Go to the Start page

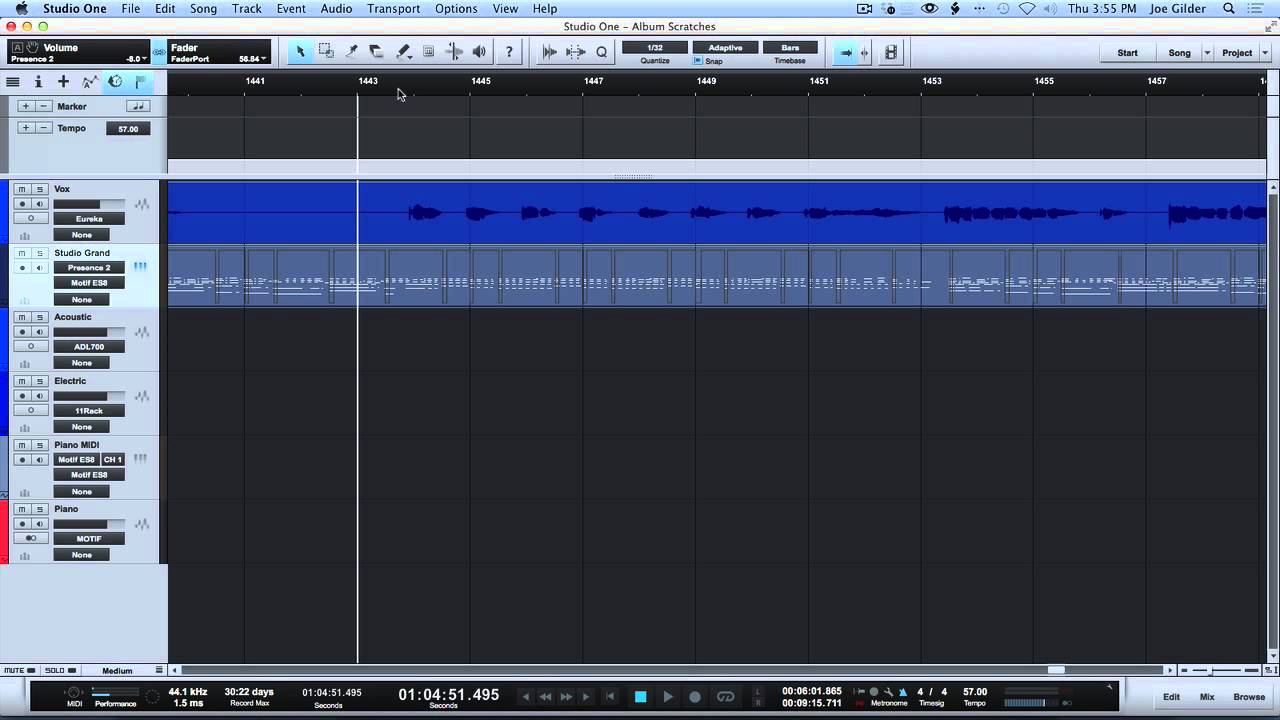pos(1127,53)
